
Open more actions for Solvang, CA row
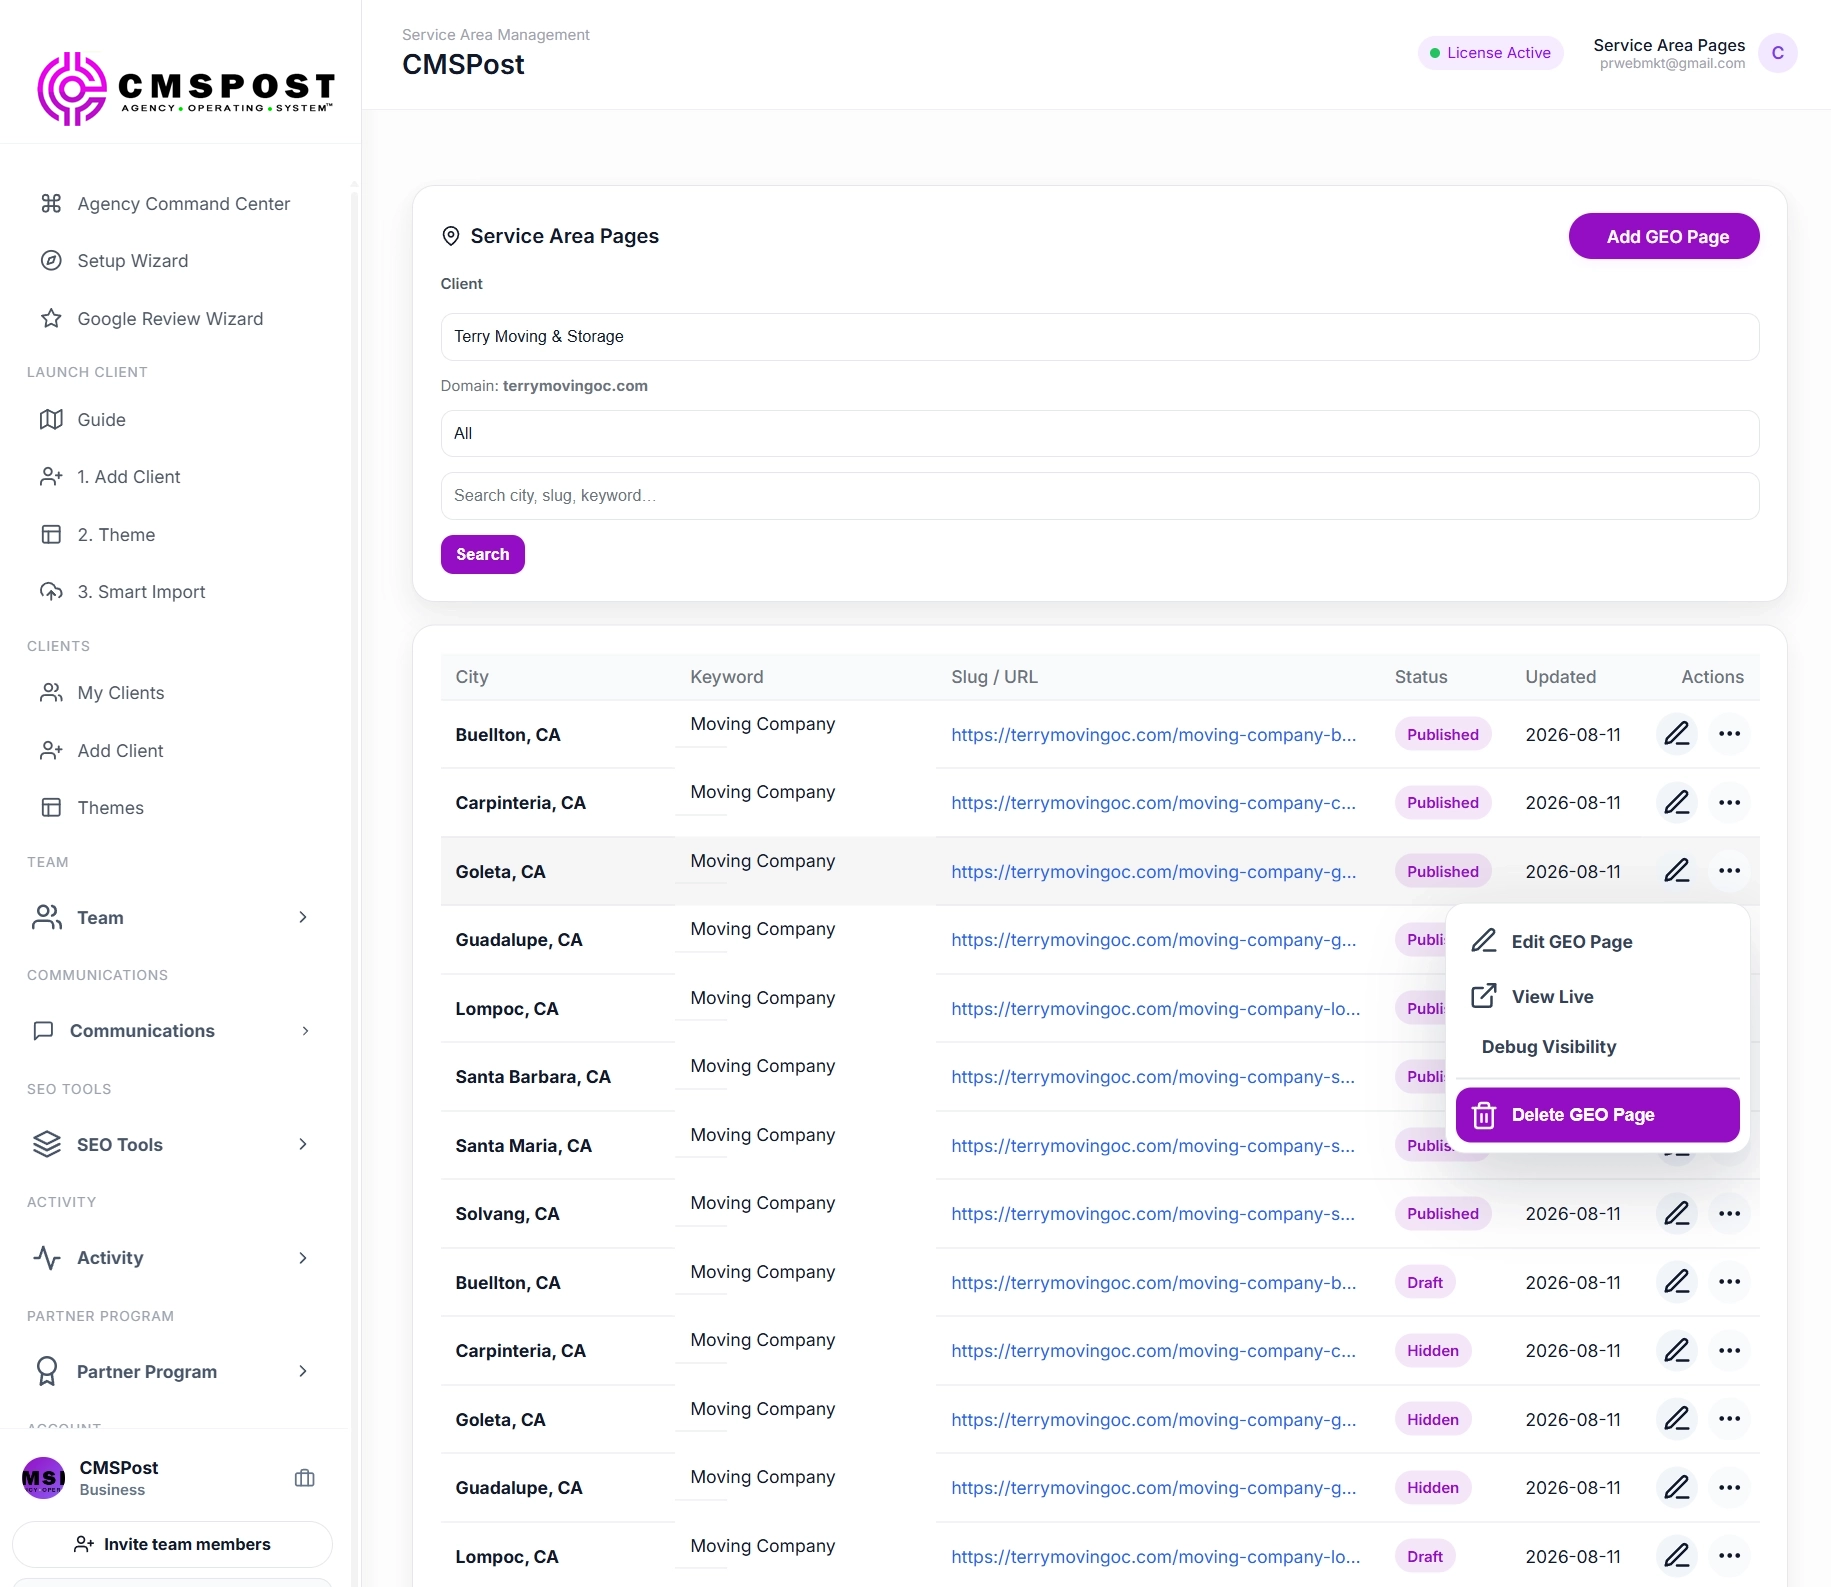[x=1730, y=1214]
